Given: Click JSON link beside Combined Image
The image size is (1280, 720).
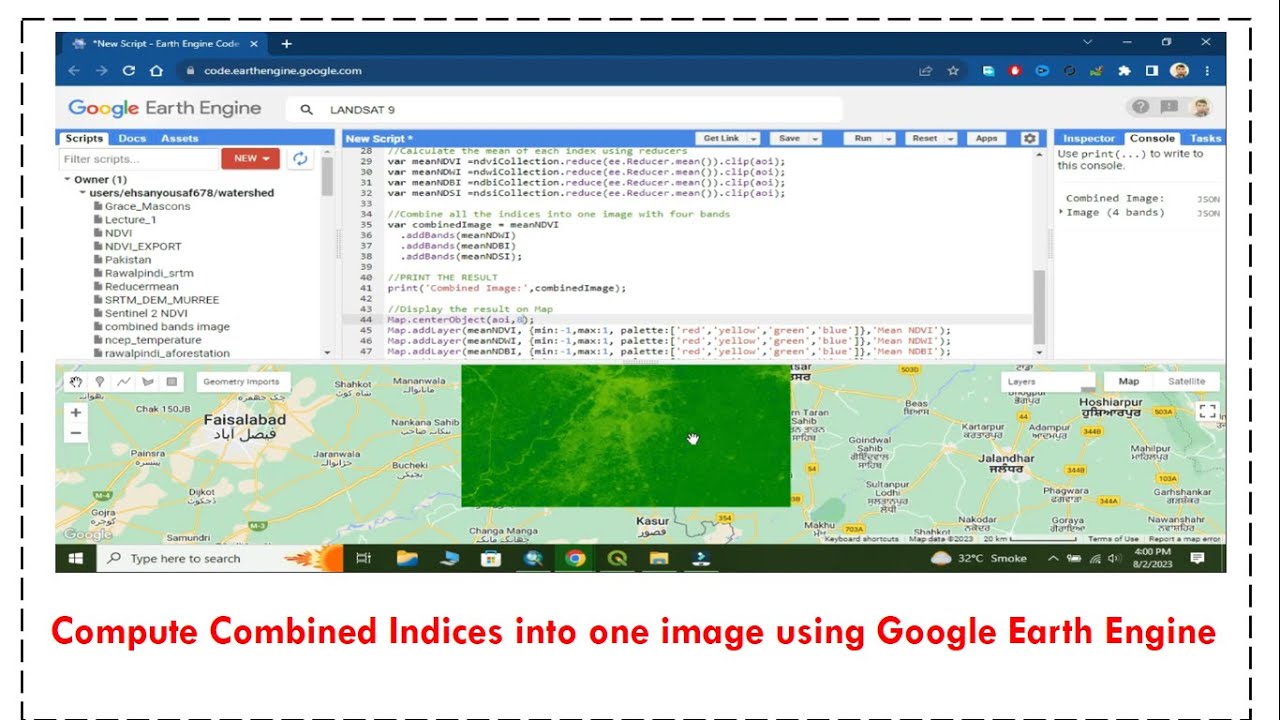Looking at the screenshot, I should pyautogui.click(x=1208, y=199).
